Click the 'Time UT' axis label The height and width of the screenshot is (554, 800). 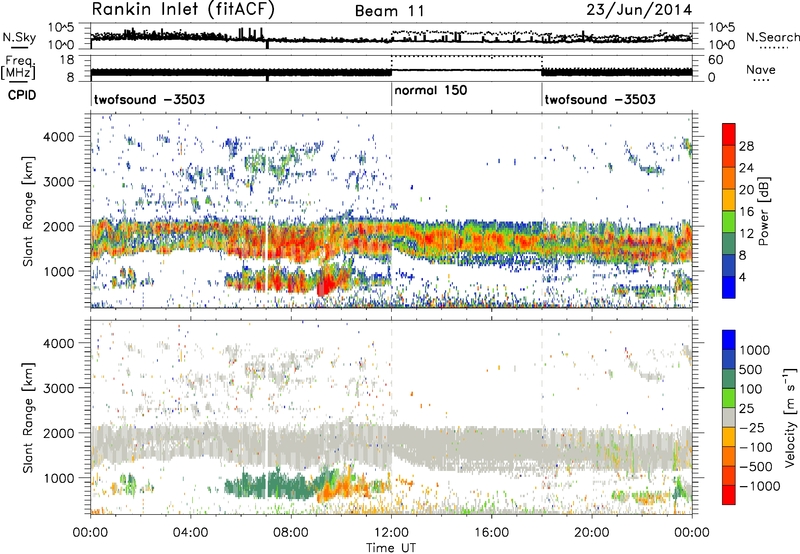[x=391, y=548]
